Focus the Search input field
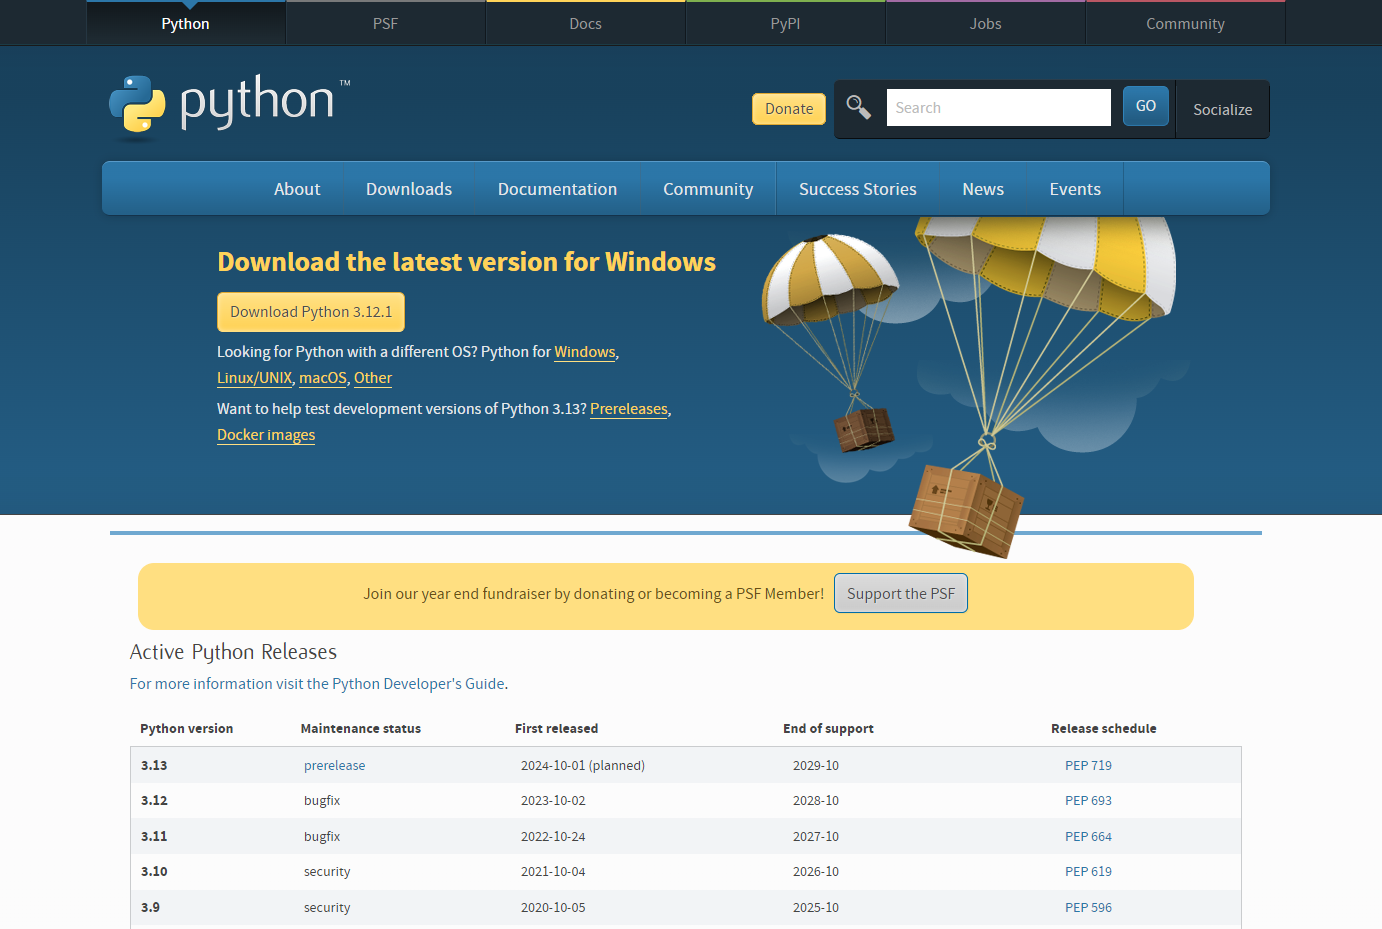Viewport: 1382px width, 929px height. click(999, 108)
